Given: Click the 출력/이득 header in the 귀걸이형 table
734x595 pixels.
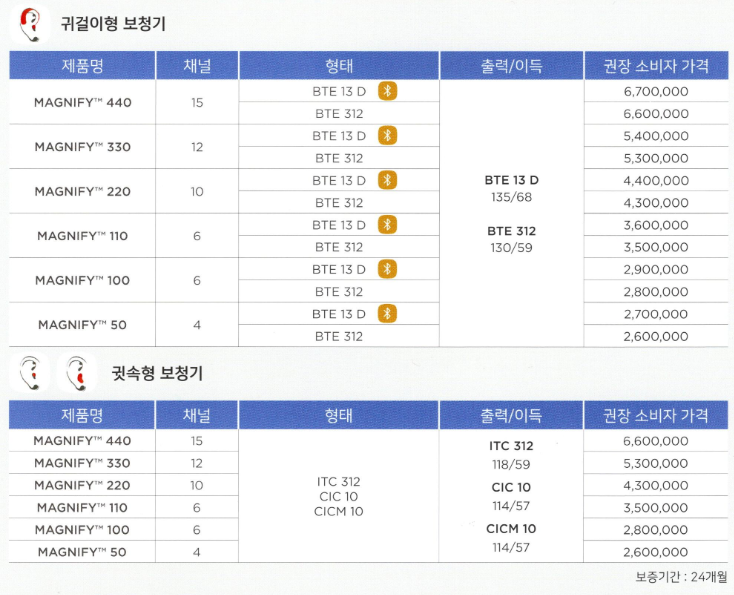Looking at the screenshot, I should (x=512, y=66).
